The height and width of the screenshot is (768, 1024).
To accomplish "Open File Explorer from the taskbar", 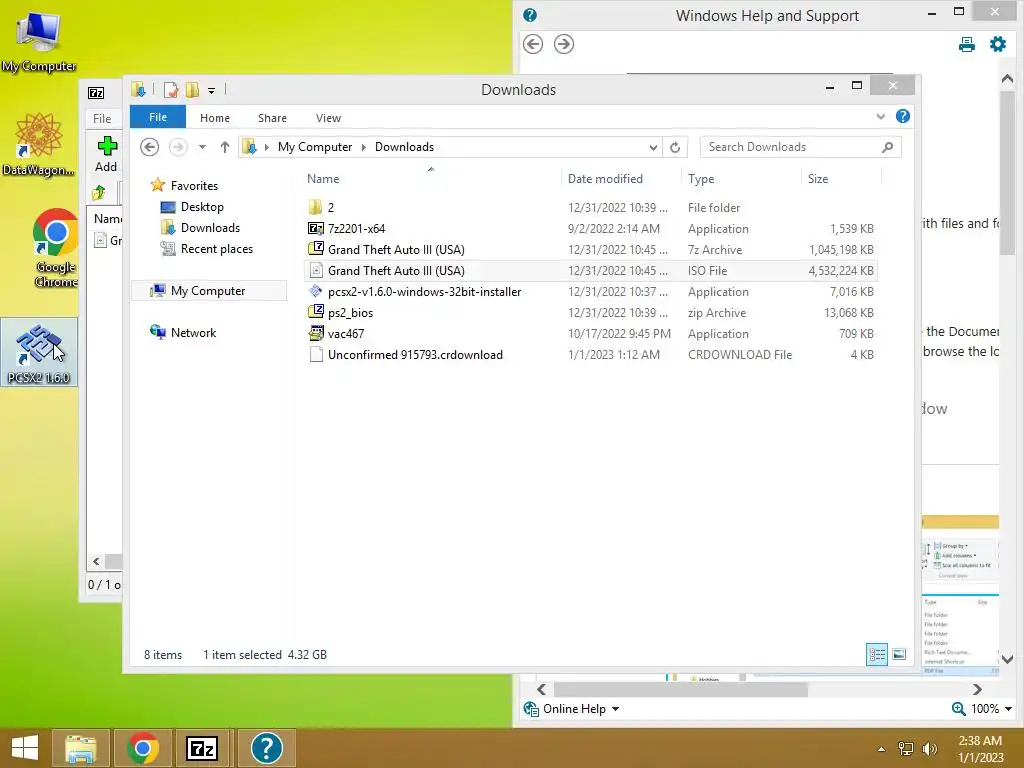I will [x=80, y=748].
